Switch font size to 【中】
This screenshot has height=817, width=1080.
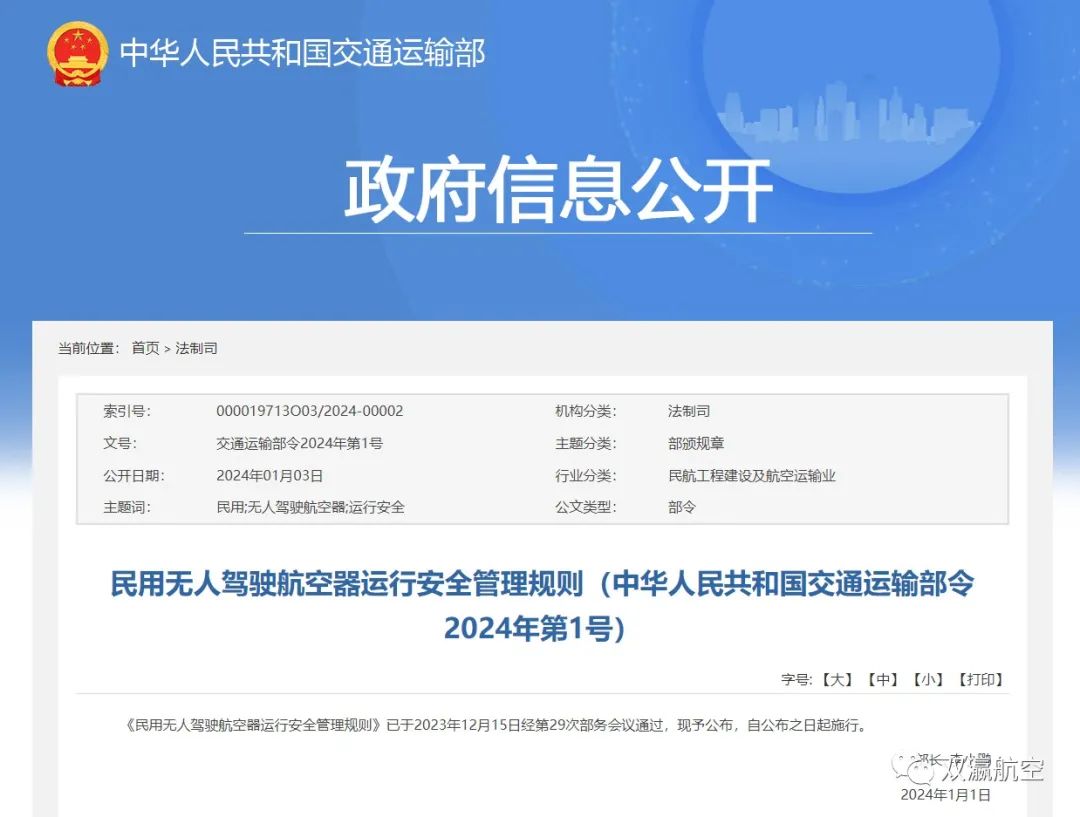coord(883,679)
